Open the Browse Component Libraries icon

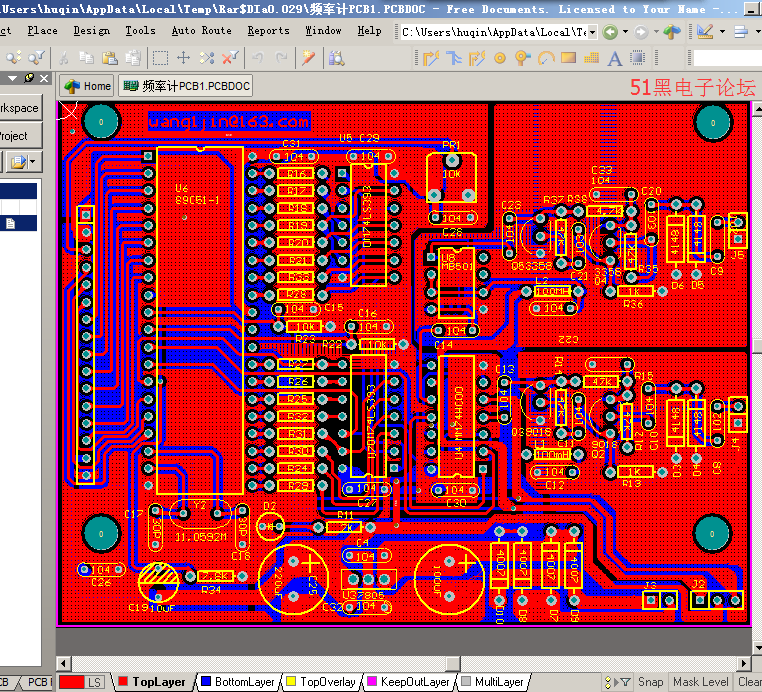point(336,58)
